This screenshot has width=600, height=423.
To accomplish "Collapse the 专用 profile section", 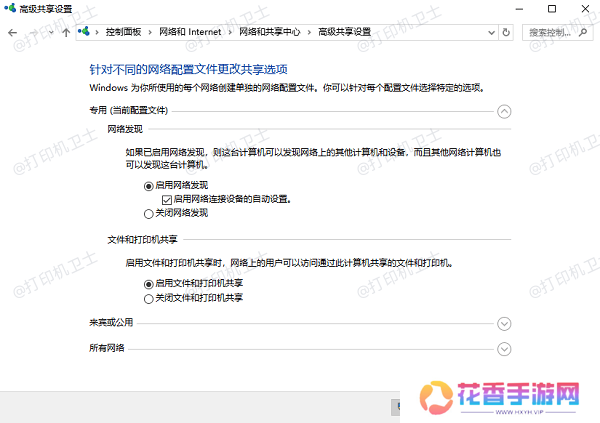I will point(504,112).
